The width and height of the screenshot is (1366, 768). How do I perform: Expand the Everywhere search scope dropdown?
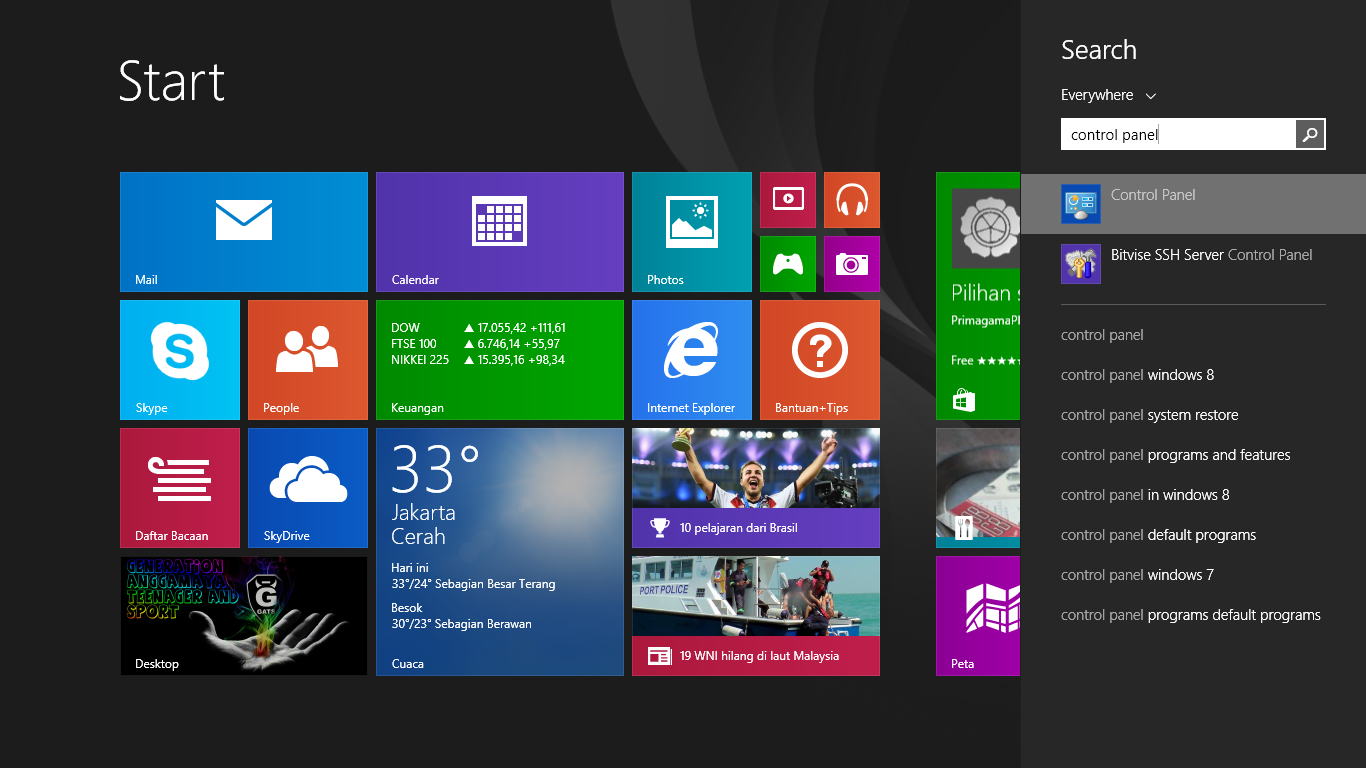point(1108,95)
